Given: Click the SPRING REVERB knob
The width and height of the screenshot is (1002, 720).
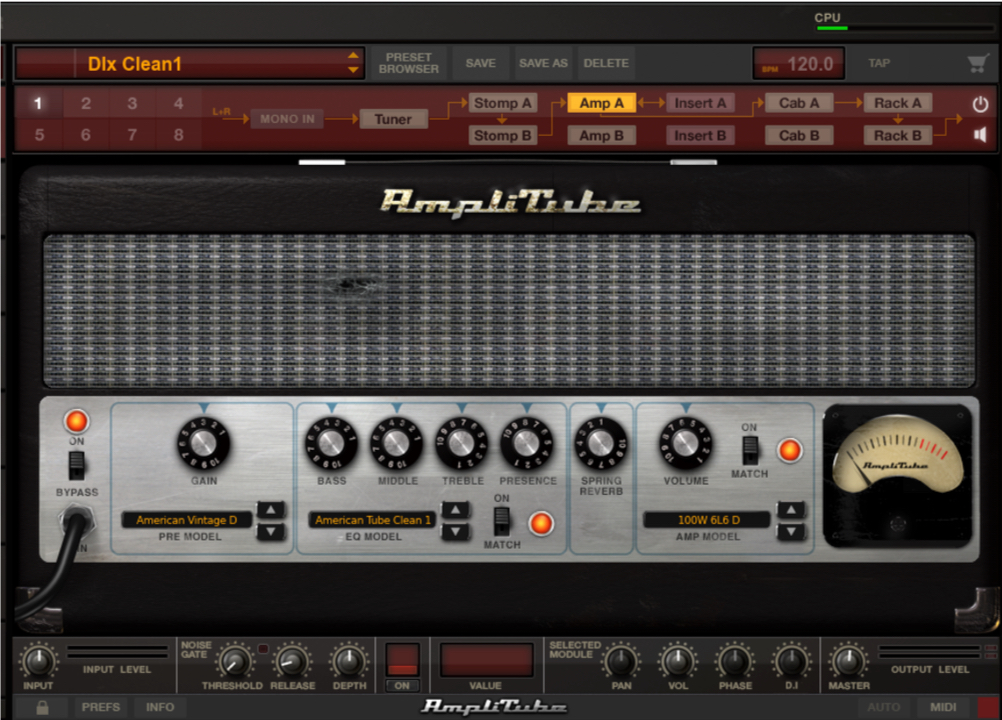Looking at the screenshot, I should [601, 443].
